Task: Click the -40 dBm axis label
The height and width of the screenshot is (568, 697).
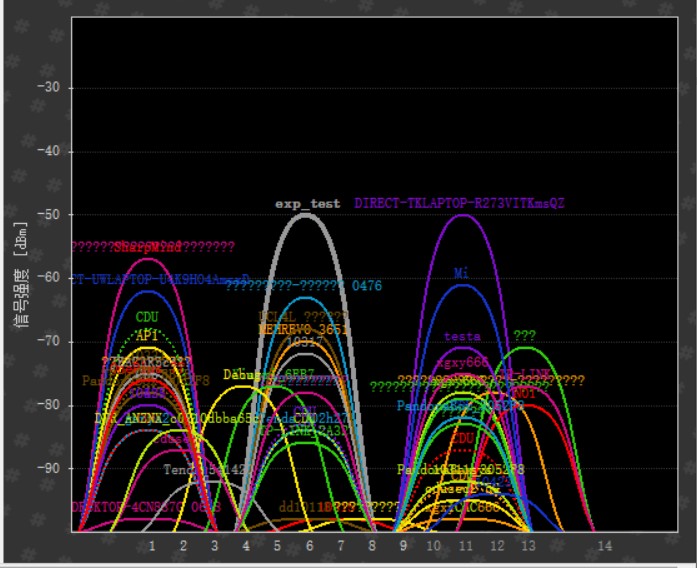Action: tap(49, 151)
